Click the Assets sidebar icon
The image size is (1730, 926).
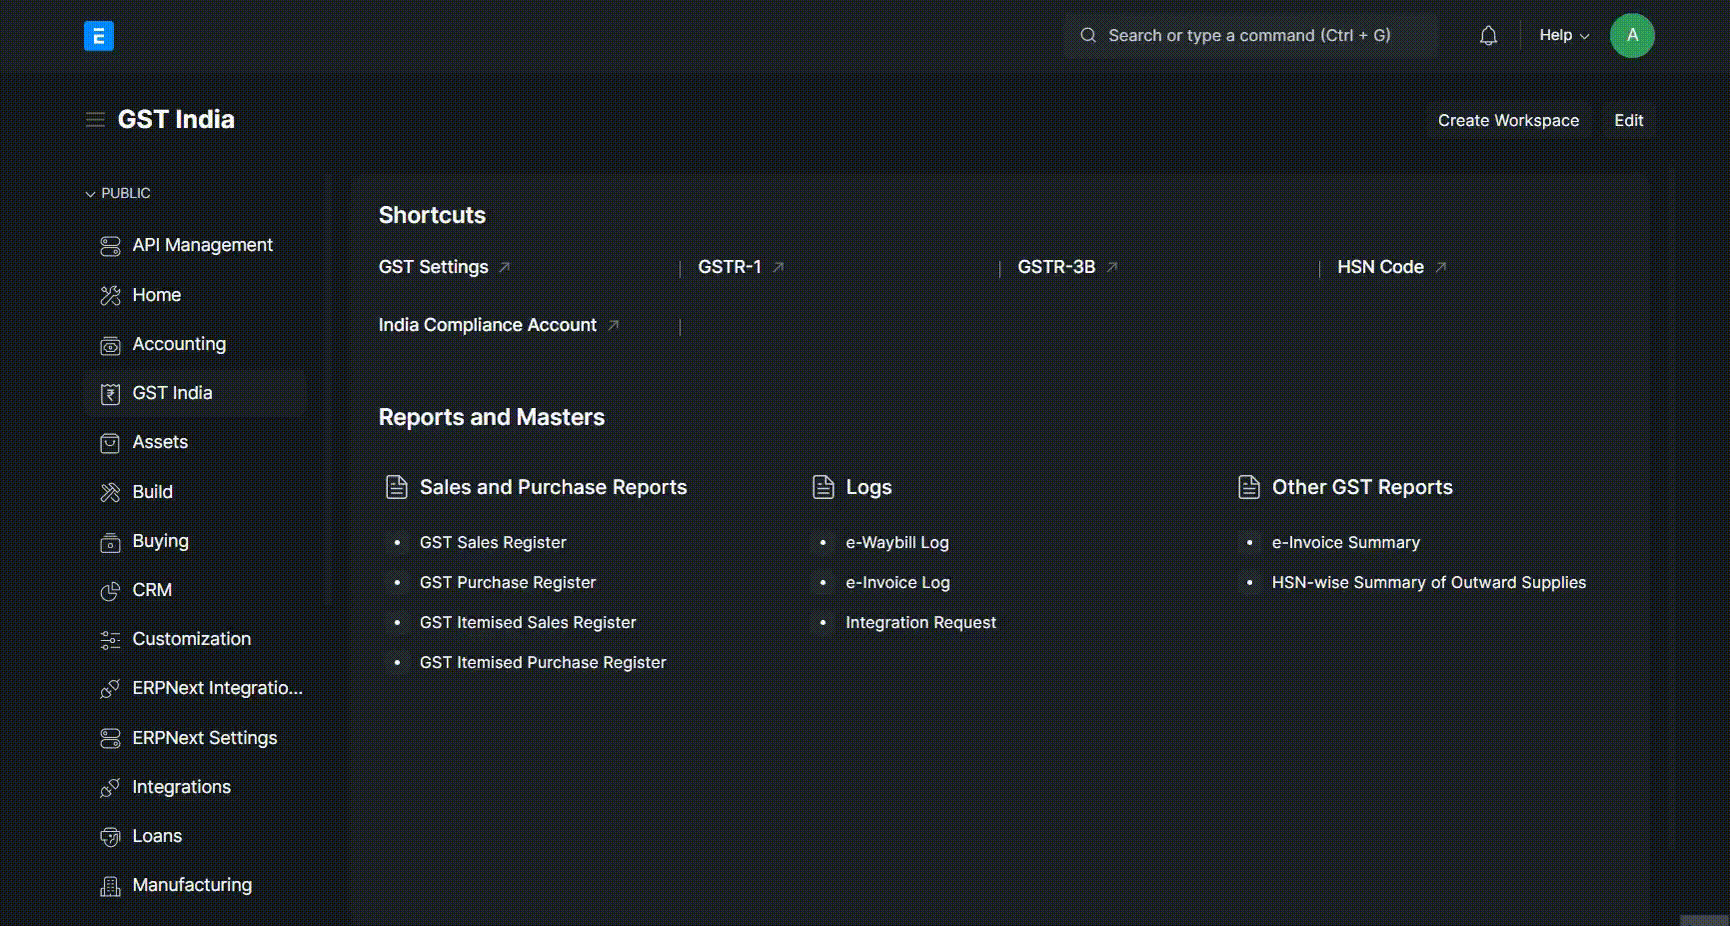[x=110, y=443]
